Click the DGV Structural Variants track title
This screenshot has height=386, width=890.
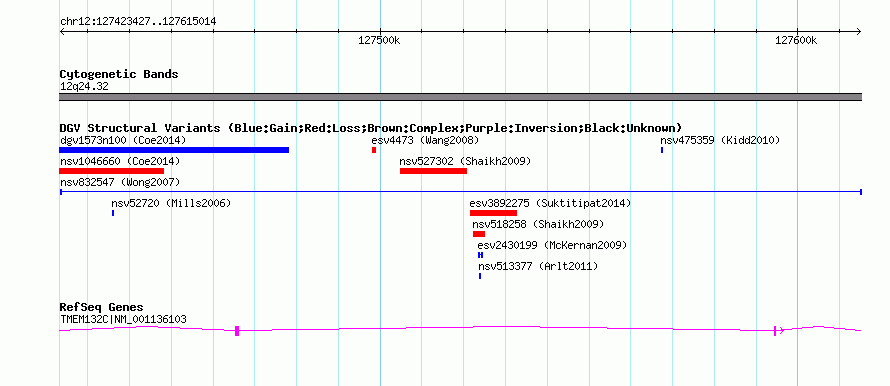[x=371, y=128]
